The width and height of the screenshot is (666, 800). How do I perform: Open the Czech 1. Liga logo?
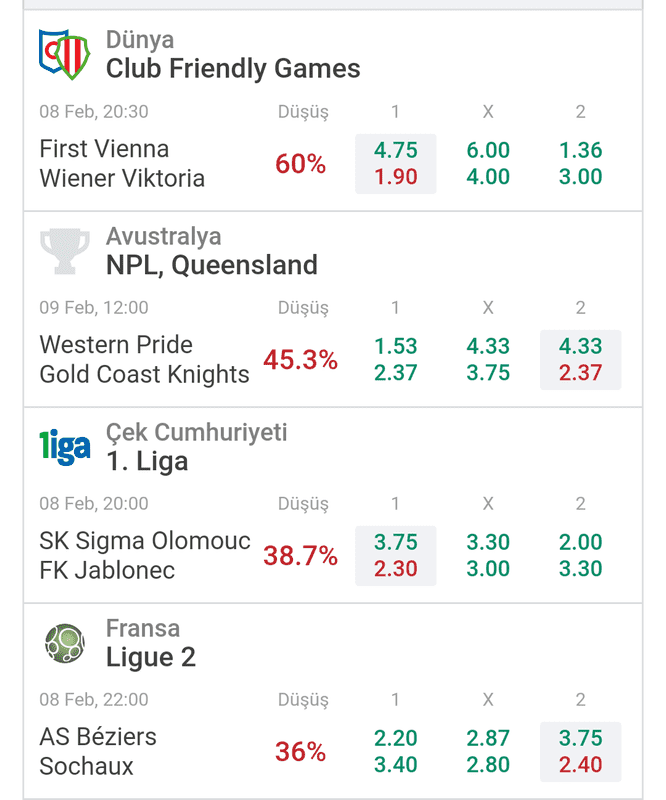tap(65, 447)
